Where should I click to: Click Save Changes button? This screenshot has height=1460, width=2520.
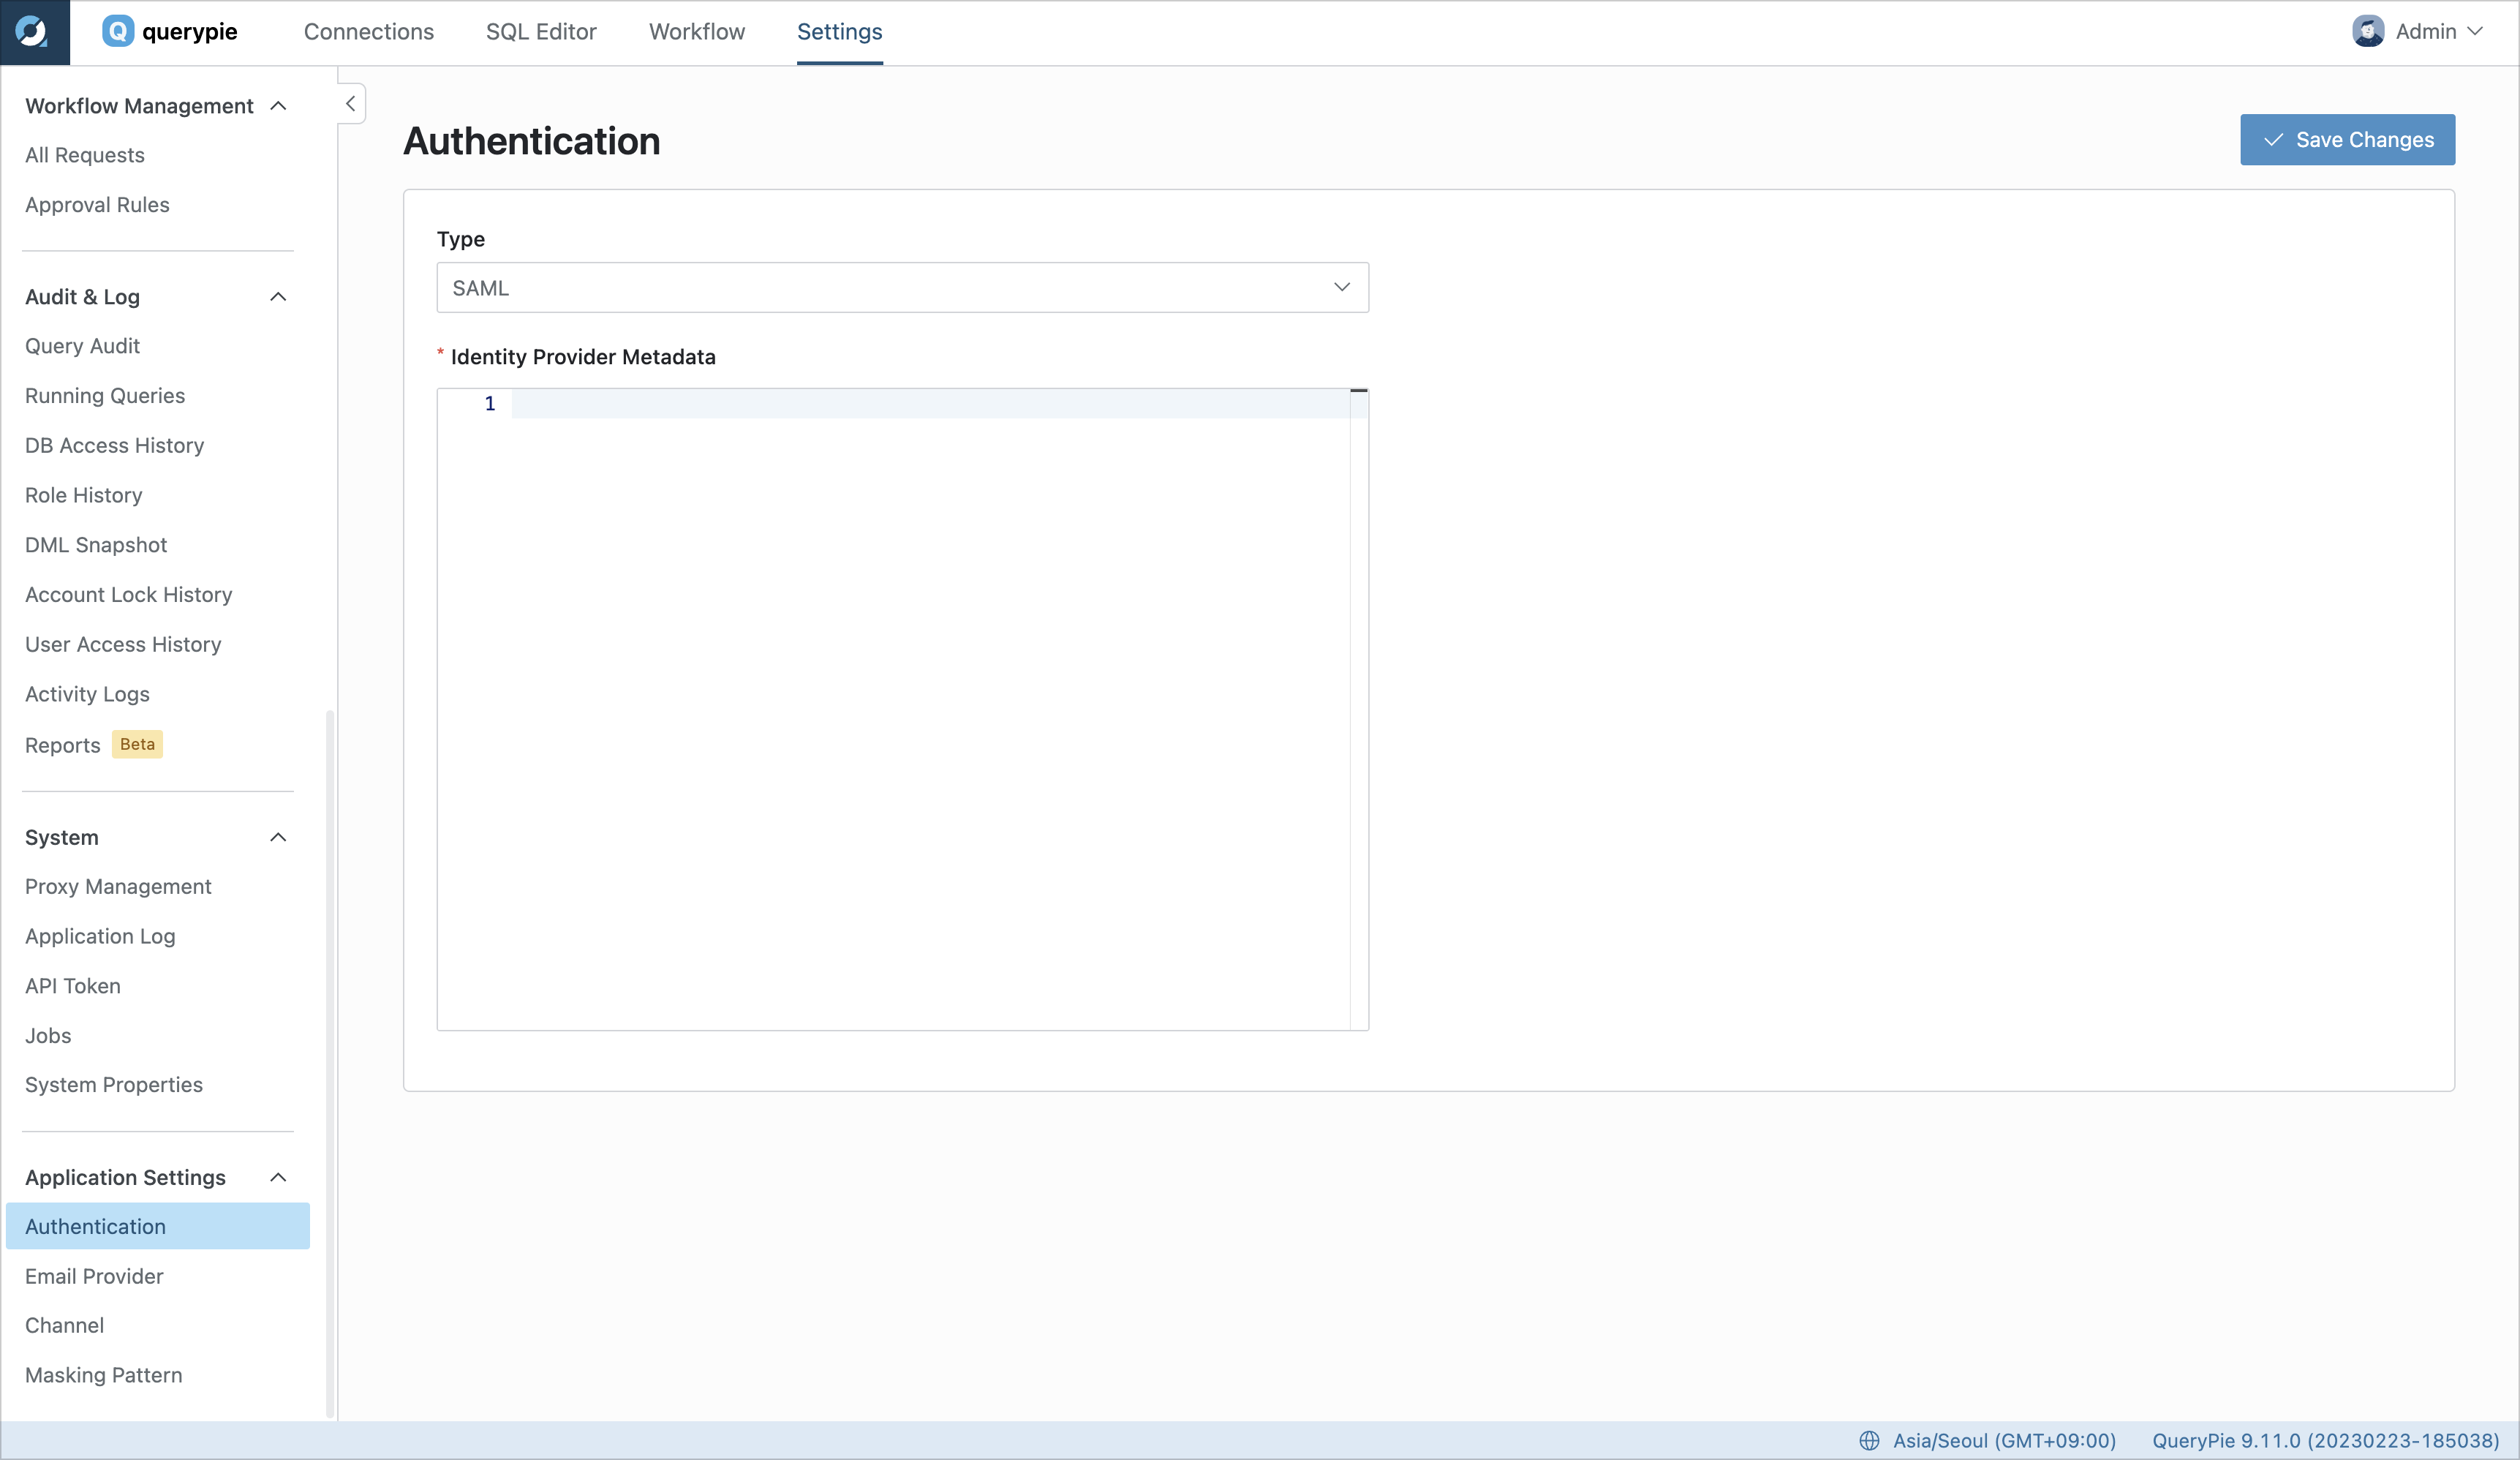tap(2347, 140)
